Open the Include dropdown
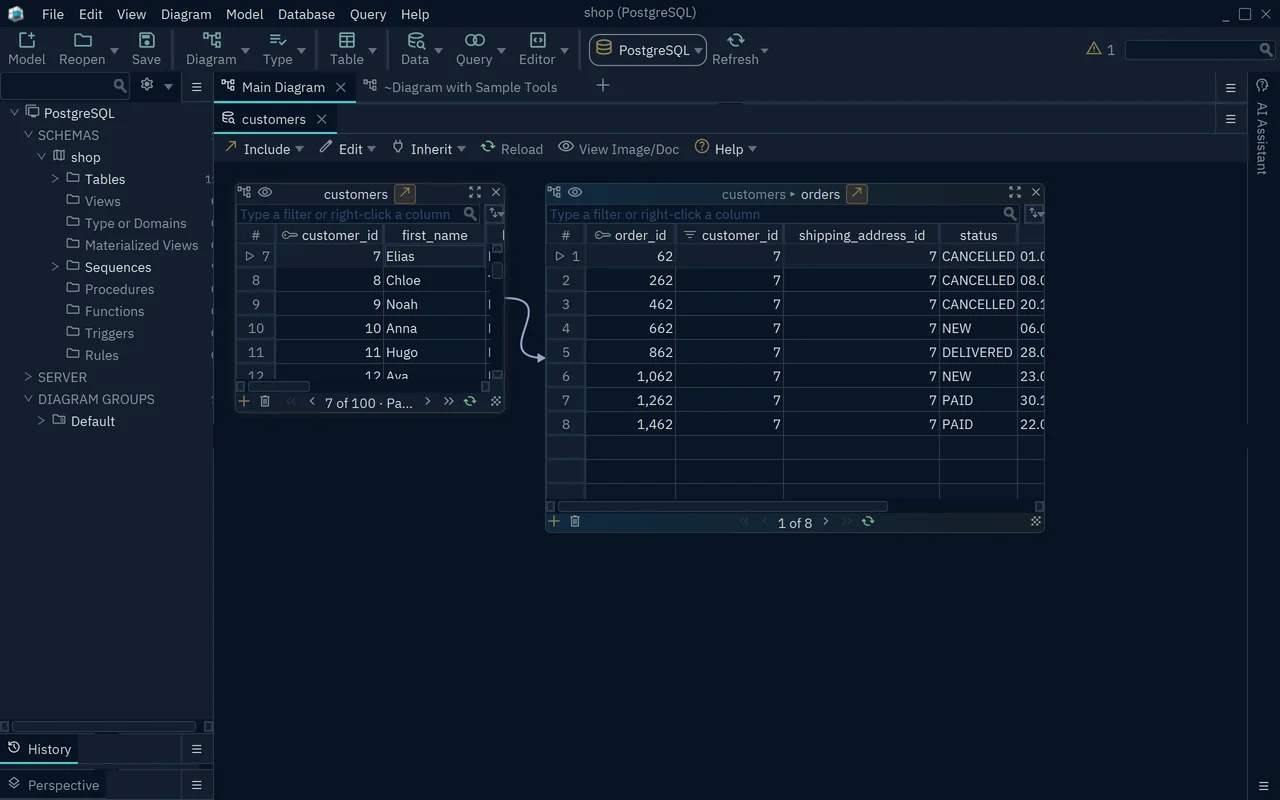This screenshot has width=1280, height=800. (264, 148)
